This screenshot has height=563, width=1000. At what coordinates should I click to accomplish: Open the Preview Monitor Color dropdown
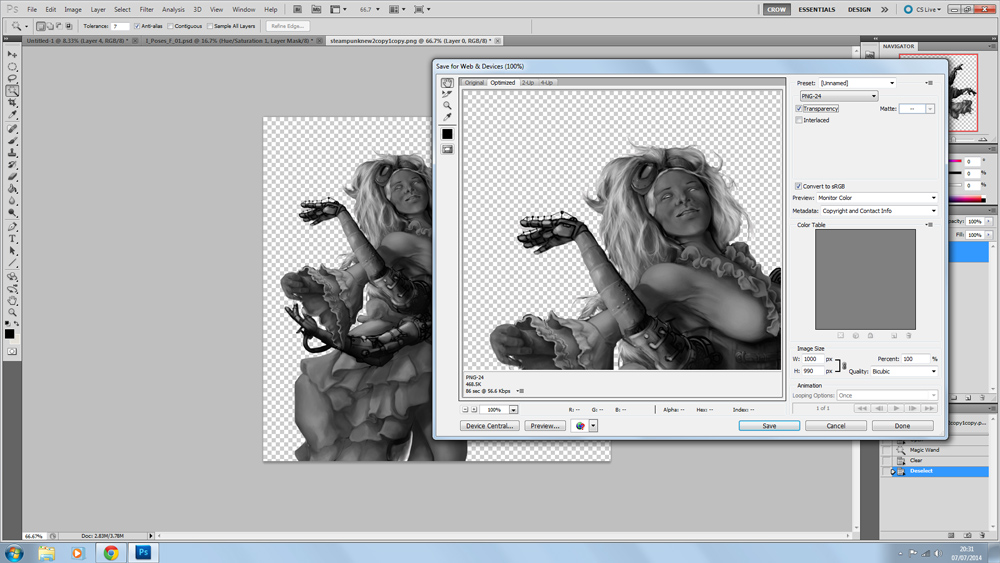pyautogui.click(x=877, y=198)
